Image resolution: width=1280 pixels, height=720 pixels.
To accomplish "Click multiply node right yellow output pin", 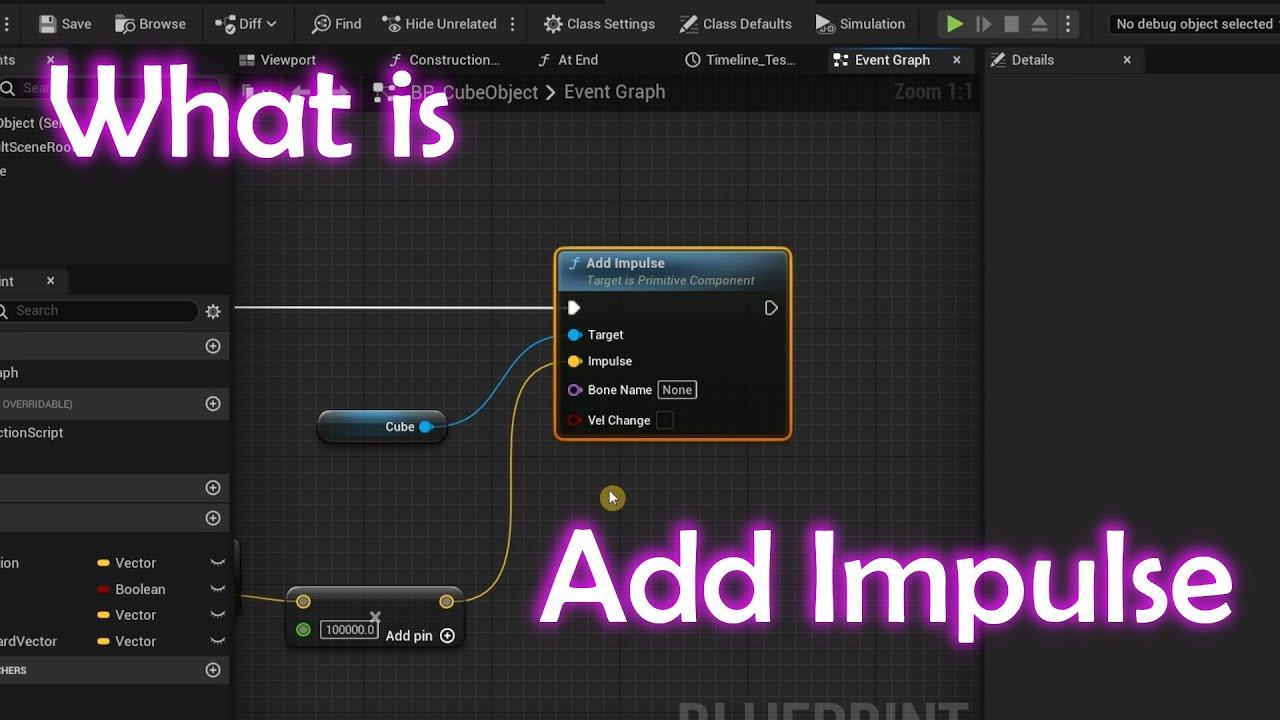I will (x=446, y=601).
